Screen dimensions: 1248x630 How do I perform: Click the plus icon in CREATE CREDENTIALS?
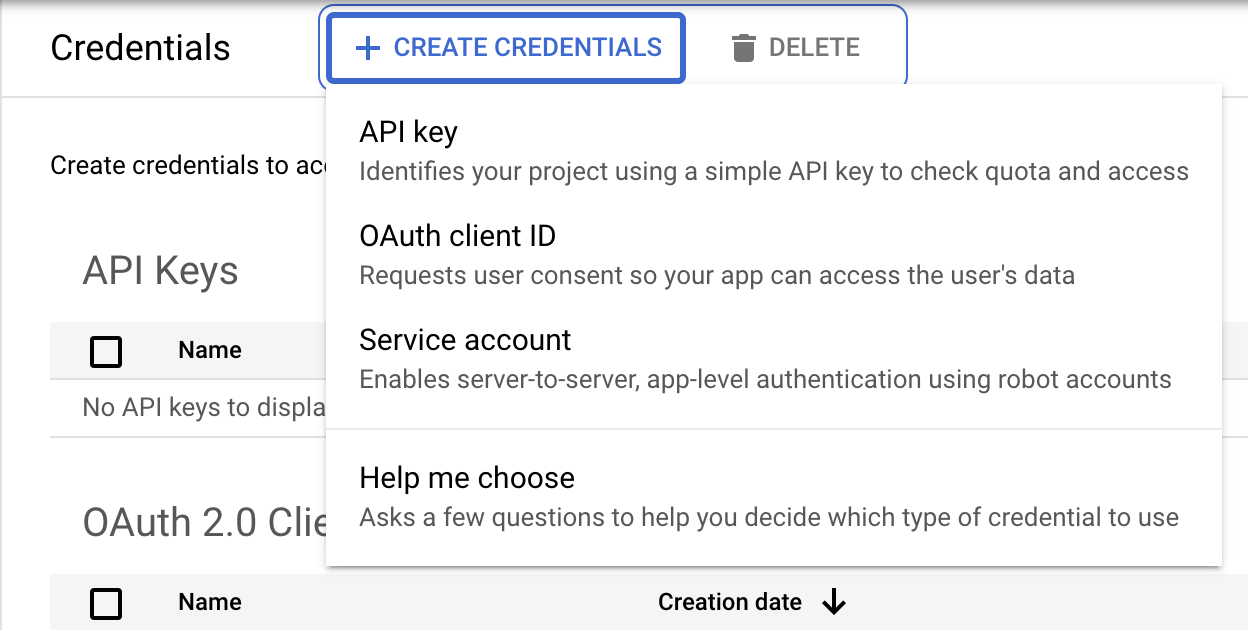pos(369,47)
